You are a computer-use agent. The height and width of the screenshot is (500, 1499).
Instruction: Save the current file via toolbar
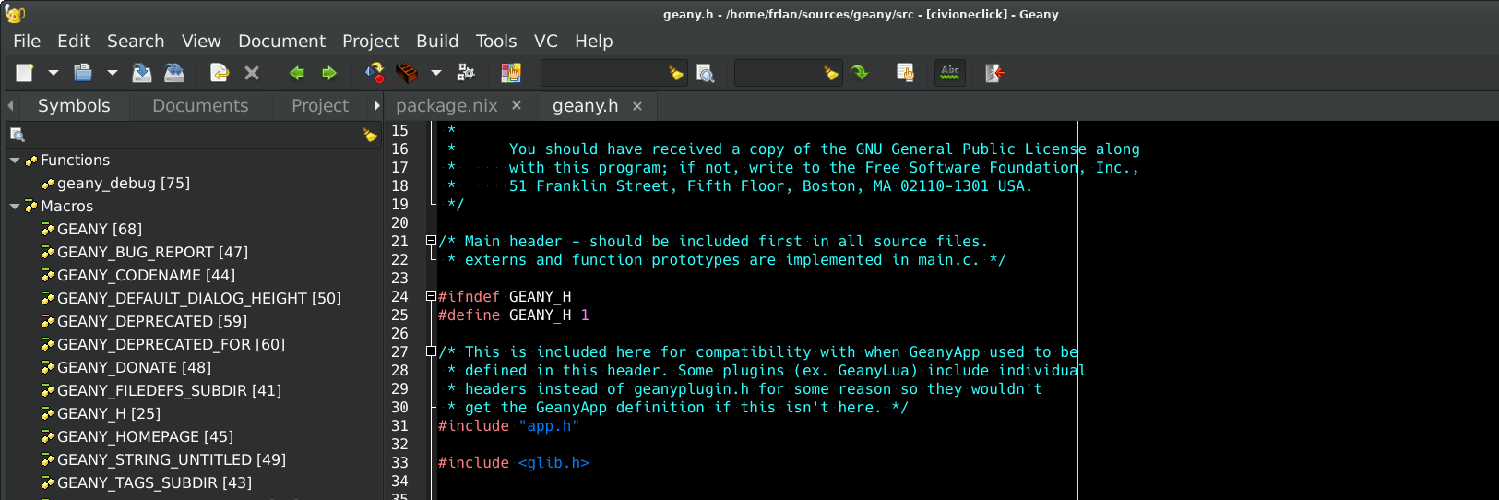(x=142, y=73)
